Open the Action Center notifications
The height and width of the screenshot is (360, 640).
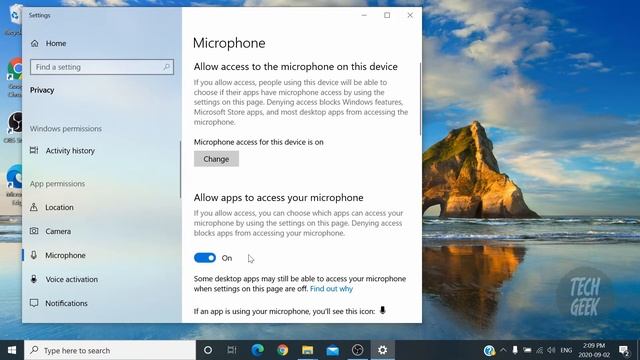624,350
